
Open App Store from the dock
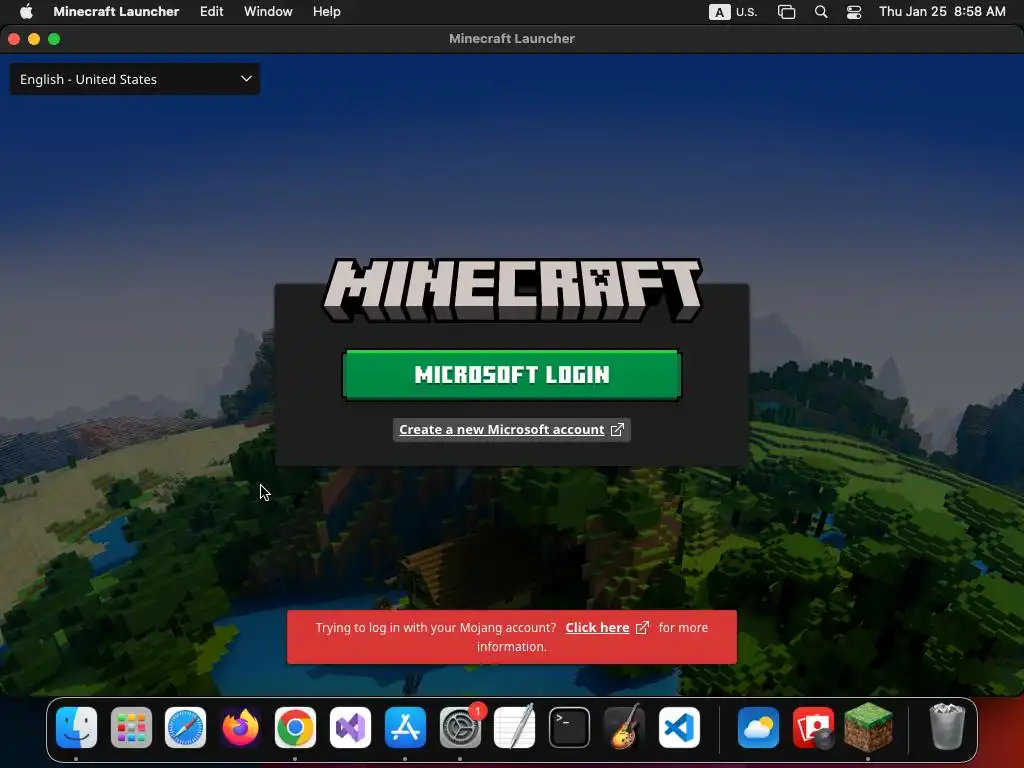coord(405,727)
